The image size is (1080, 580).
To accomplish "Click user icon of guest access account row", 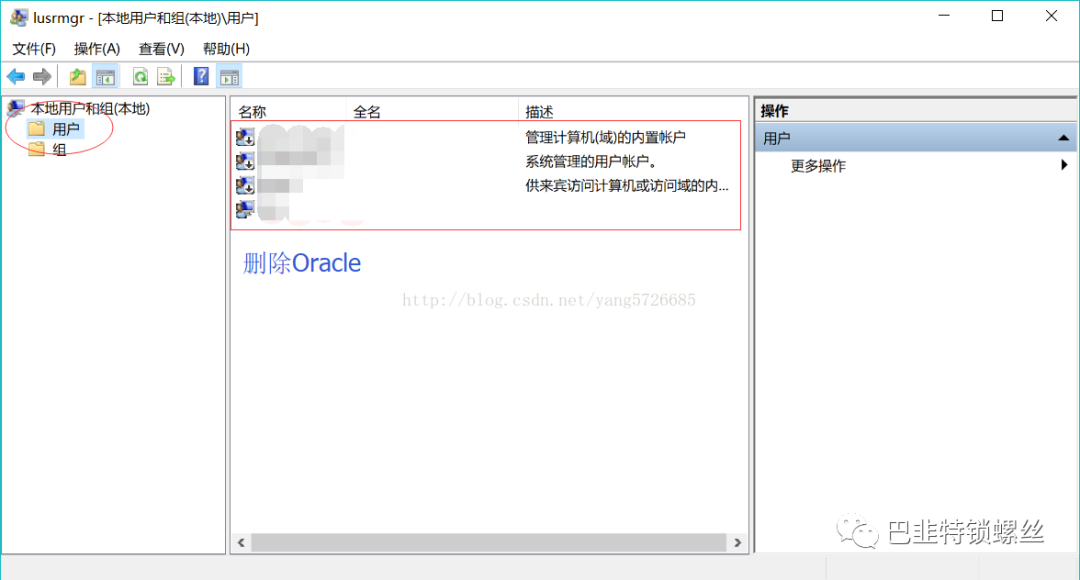I will pyautogui.click(x=245, y=185).
